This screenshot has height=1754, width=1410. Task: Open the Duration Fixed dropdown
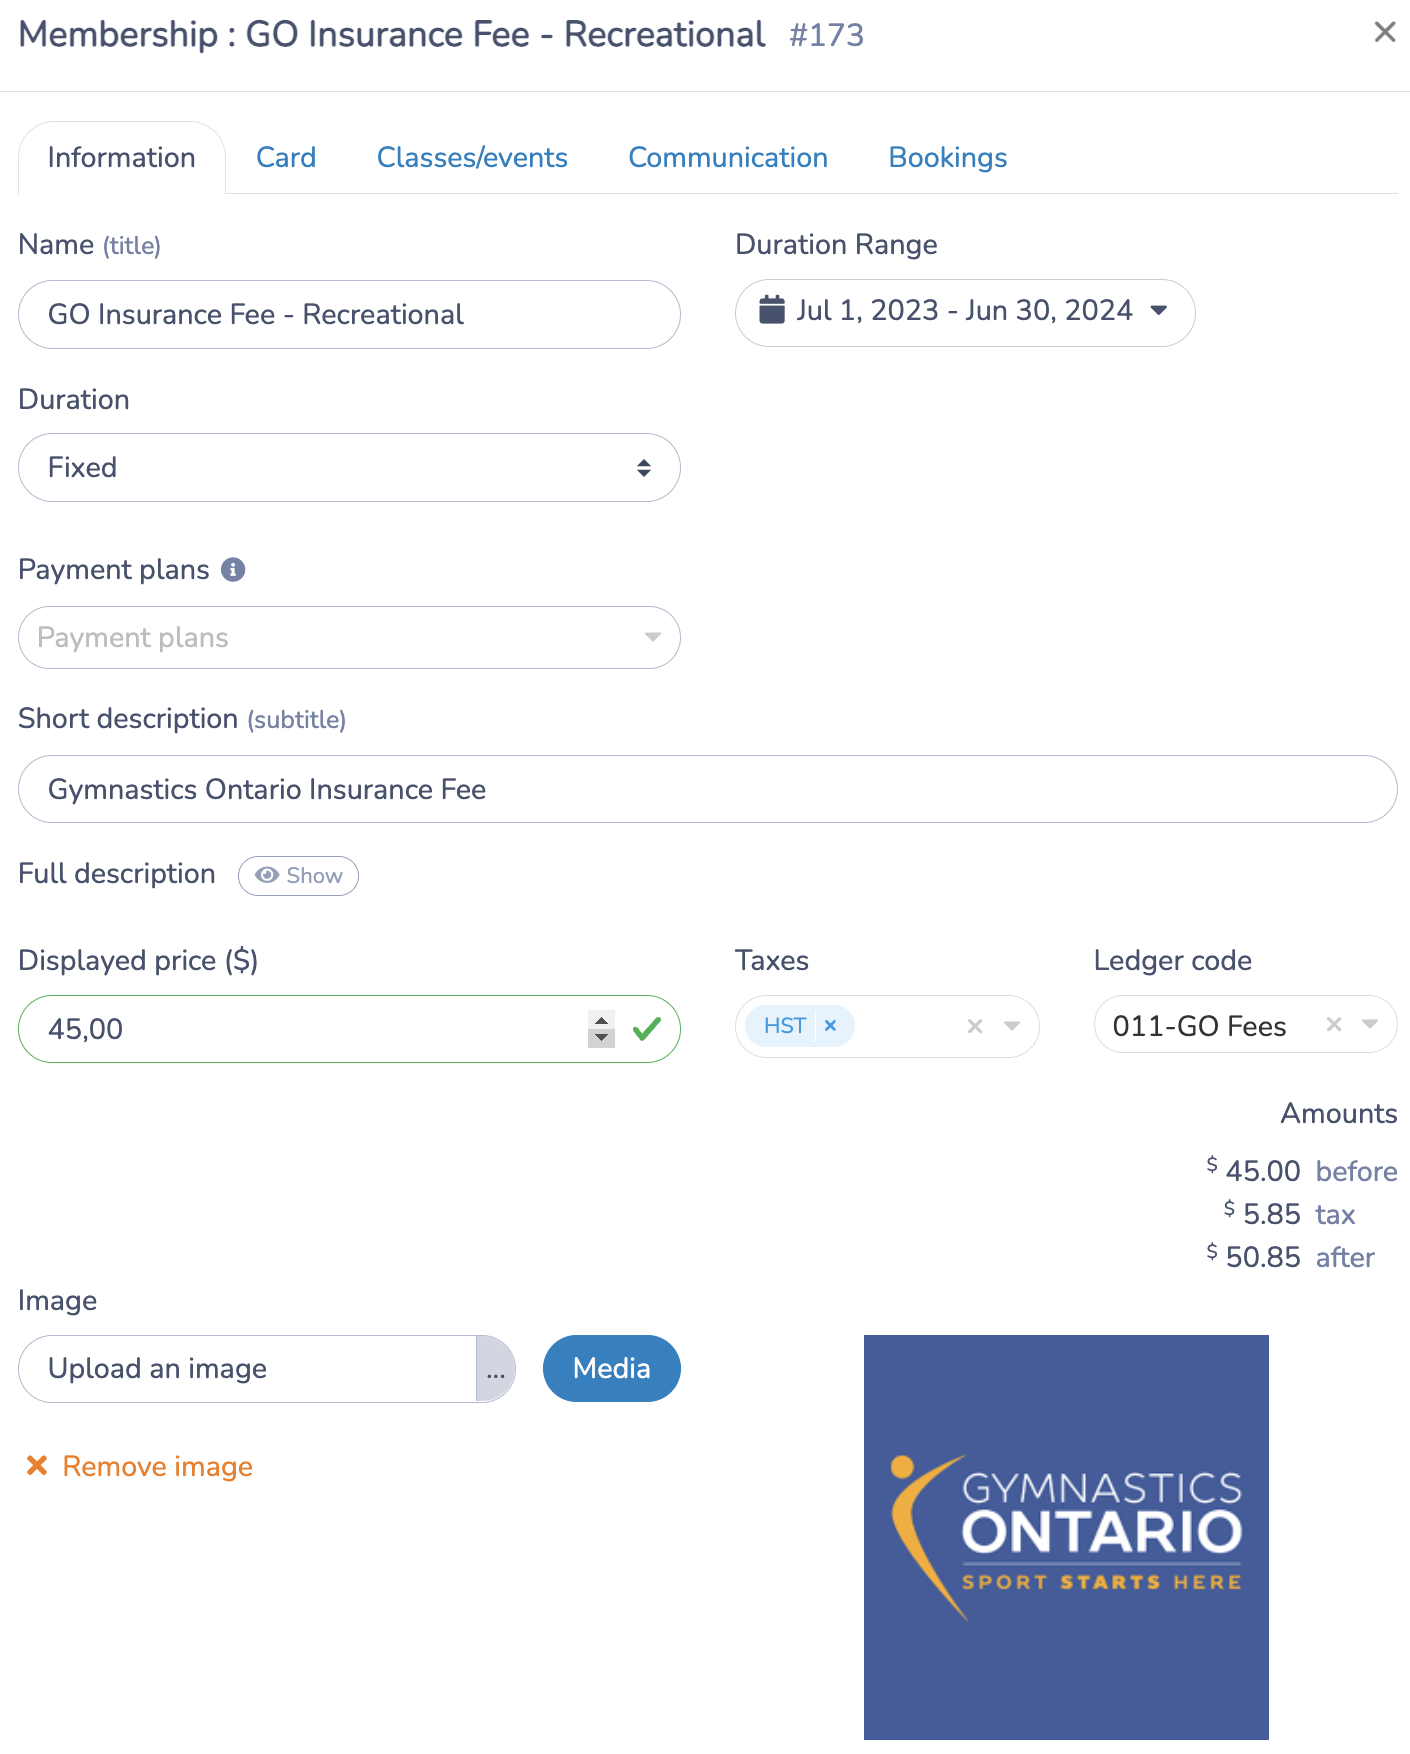coord(349,468)
